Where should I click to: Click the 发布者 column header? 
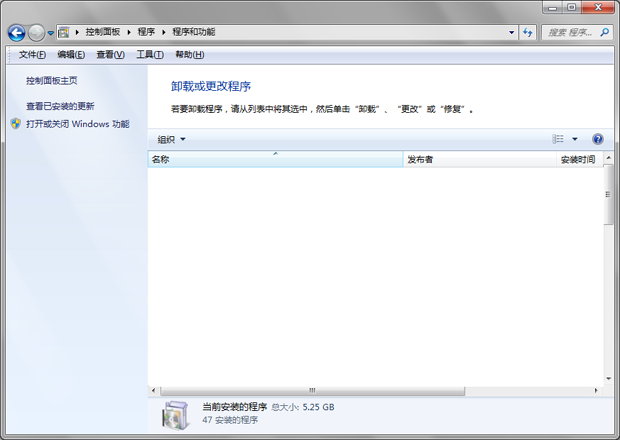click(478, 159)
